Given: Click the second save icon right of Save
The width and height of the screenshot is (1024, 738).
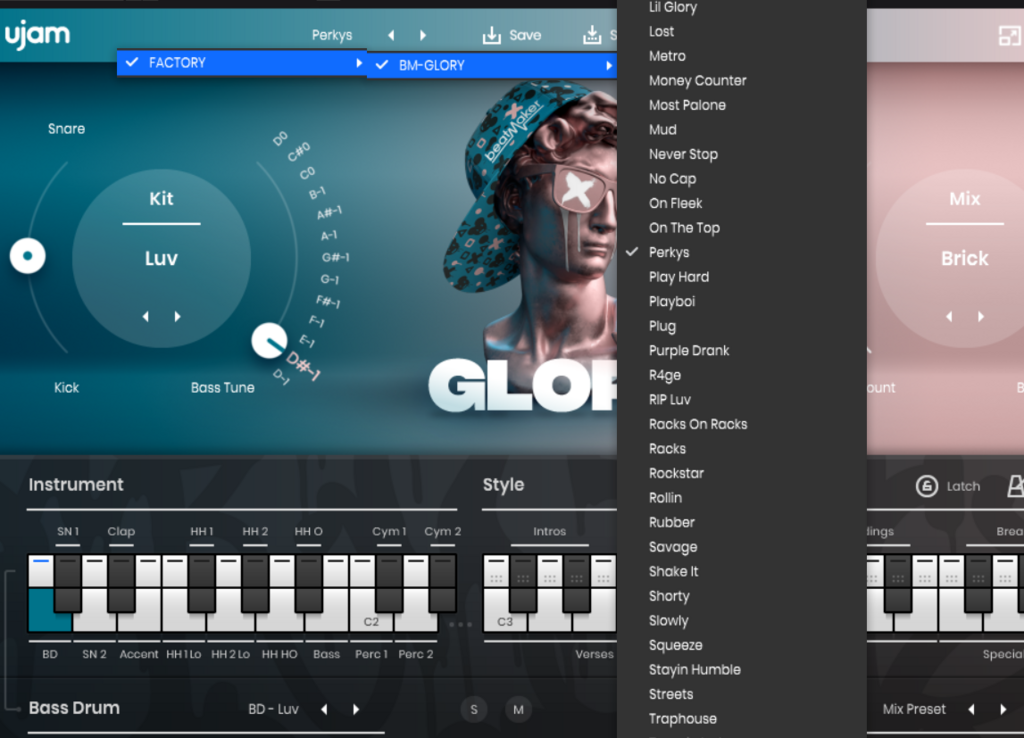Looking at the screenshot, I should click(592, 35).
